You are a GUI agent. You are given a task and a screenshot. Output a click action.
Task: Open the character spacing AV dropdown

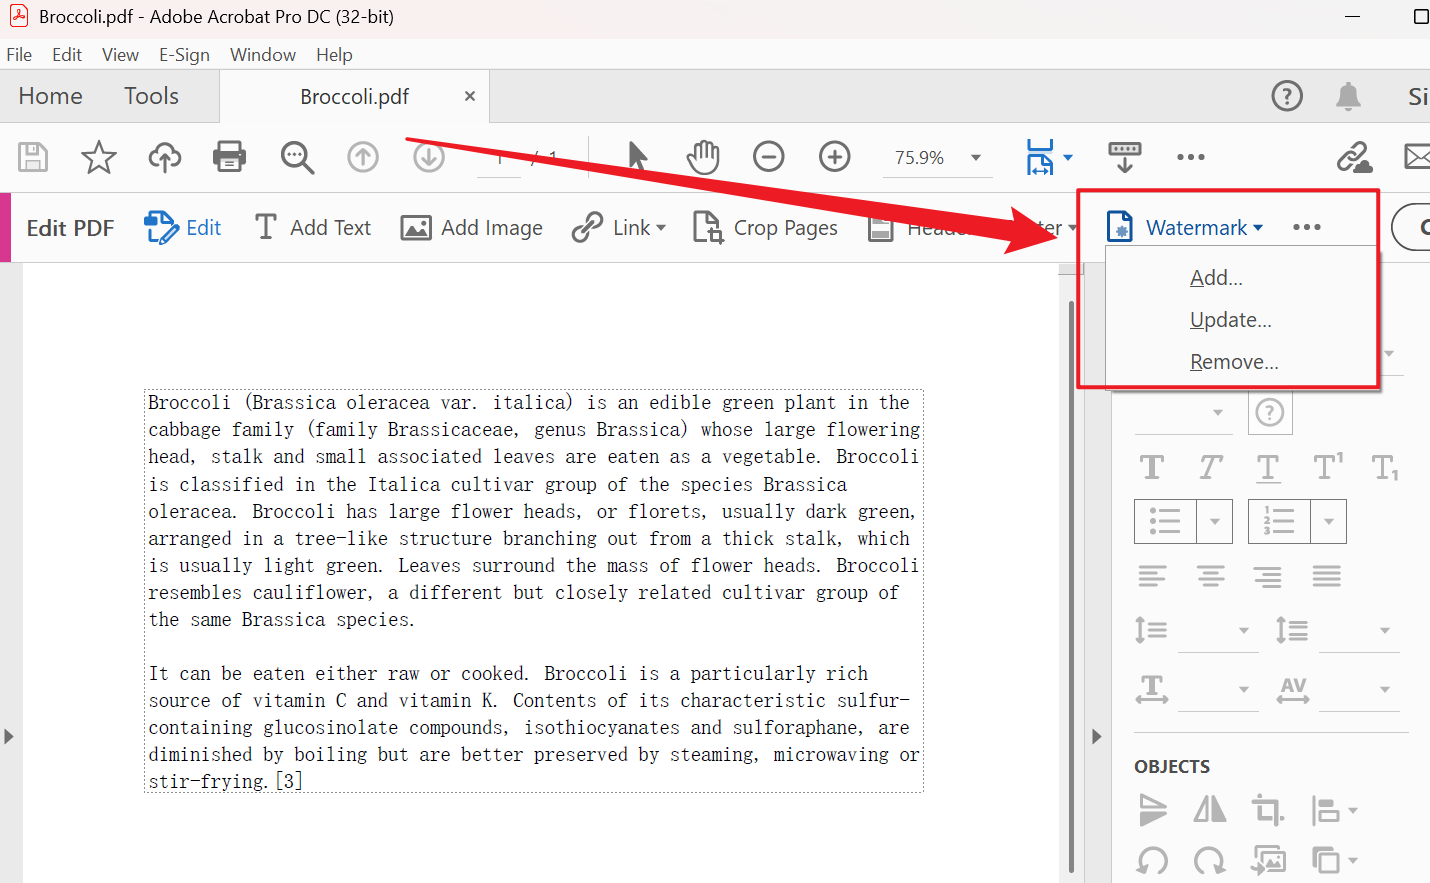point(1385,689)
